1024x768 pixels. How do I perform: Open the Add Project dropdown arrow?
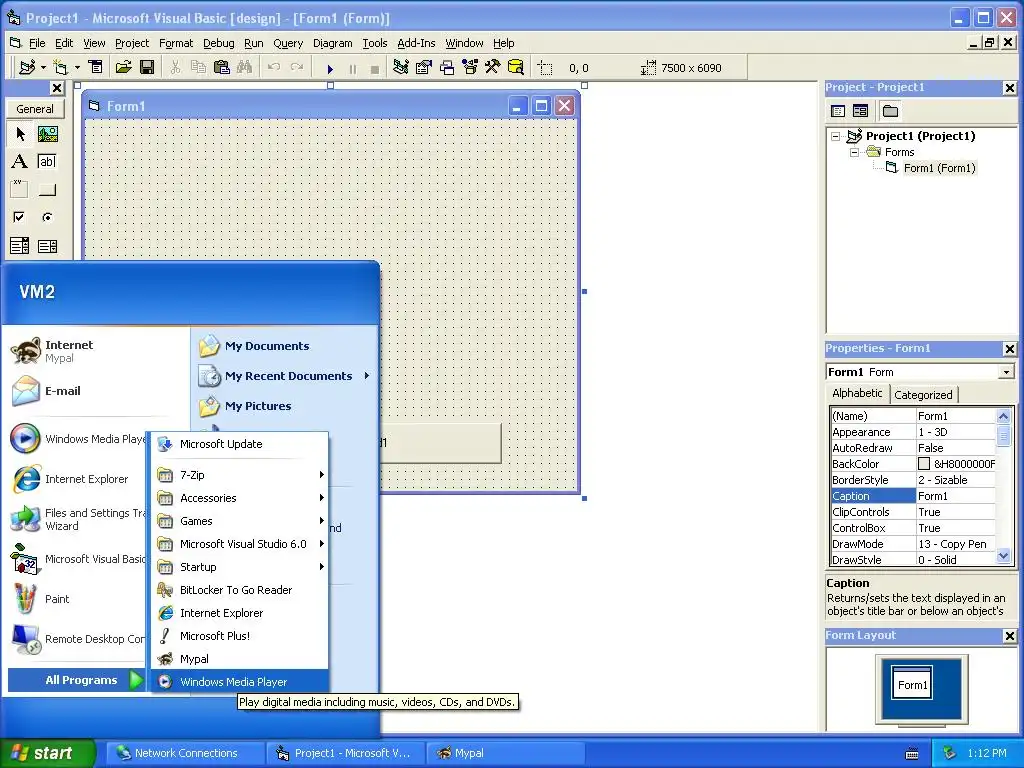[43, 67]
